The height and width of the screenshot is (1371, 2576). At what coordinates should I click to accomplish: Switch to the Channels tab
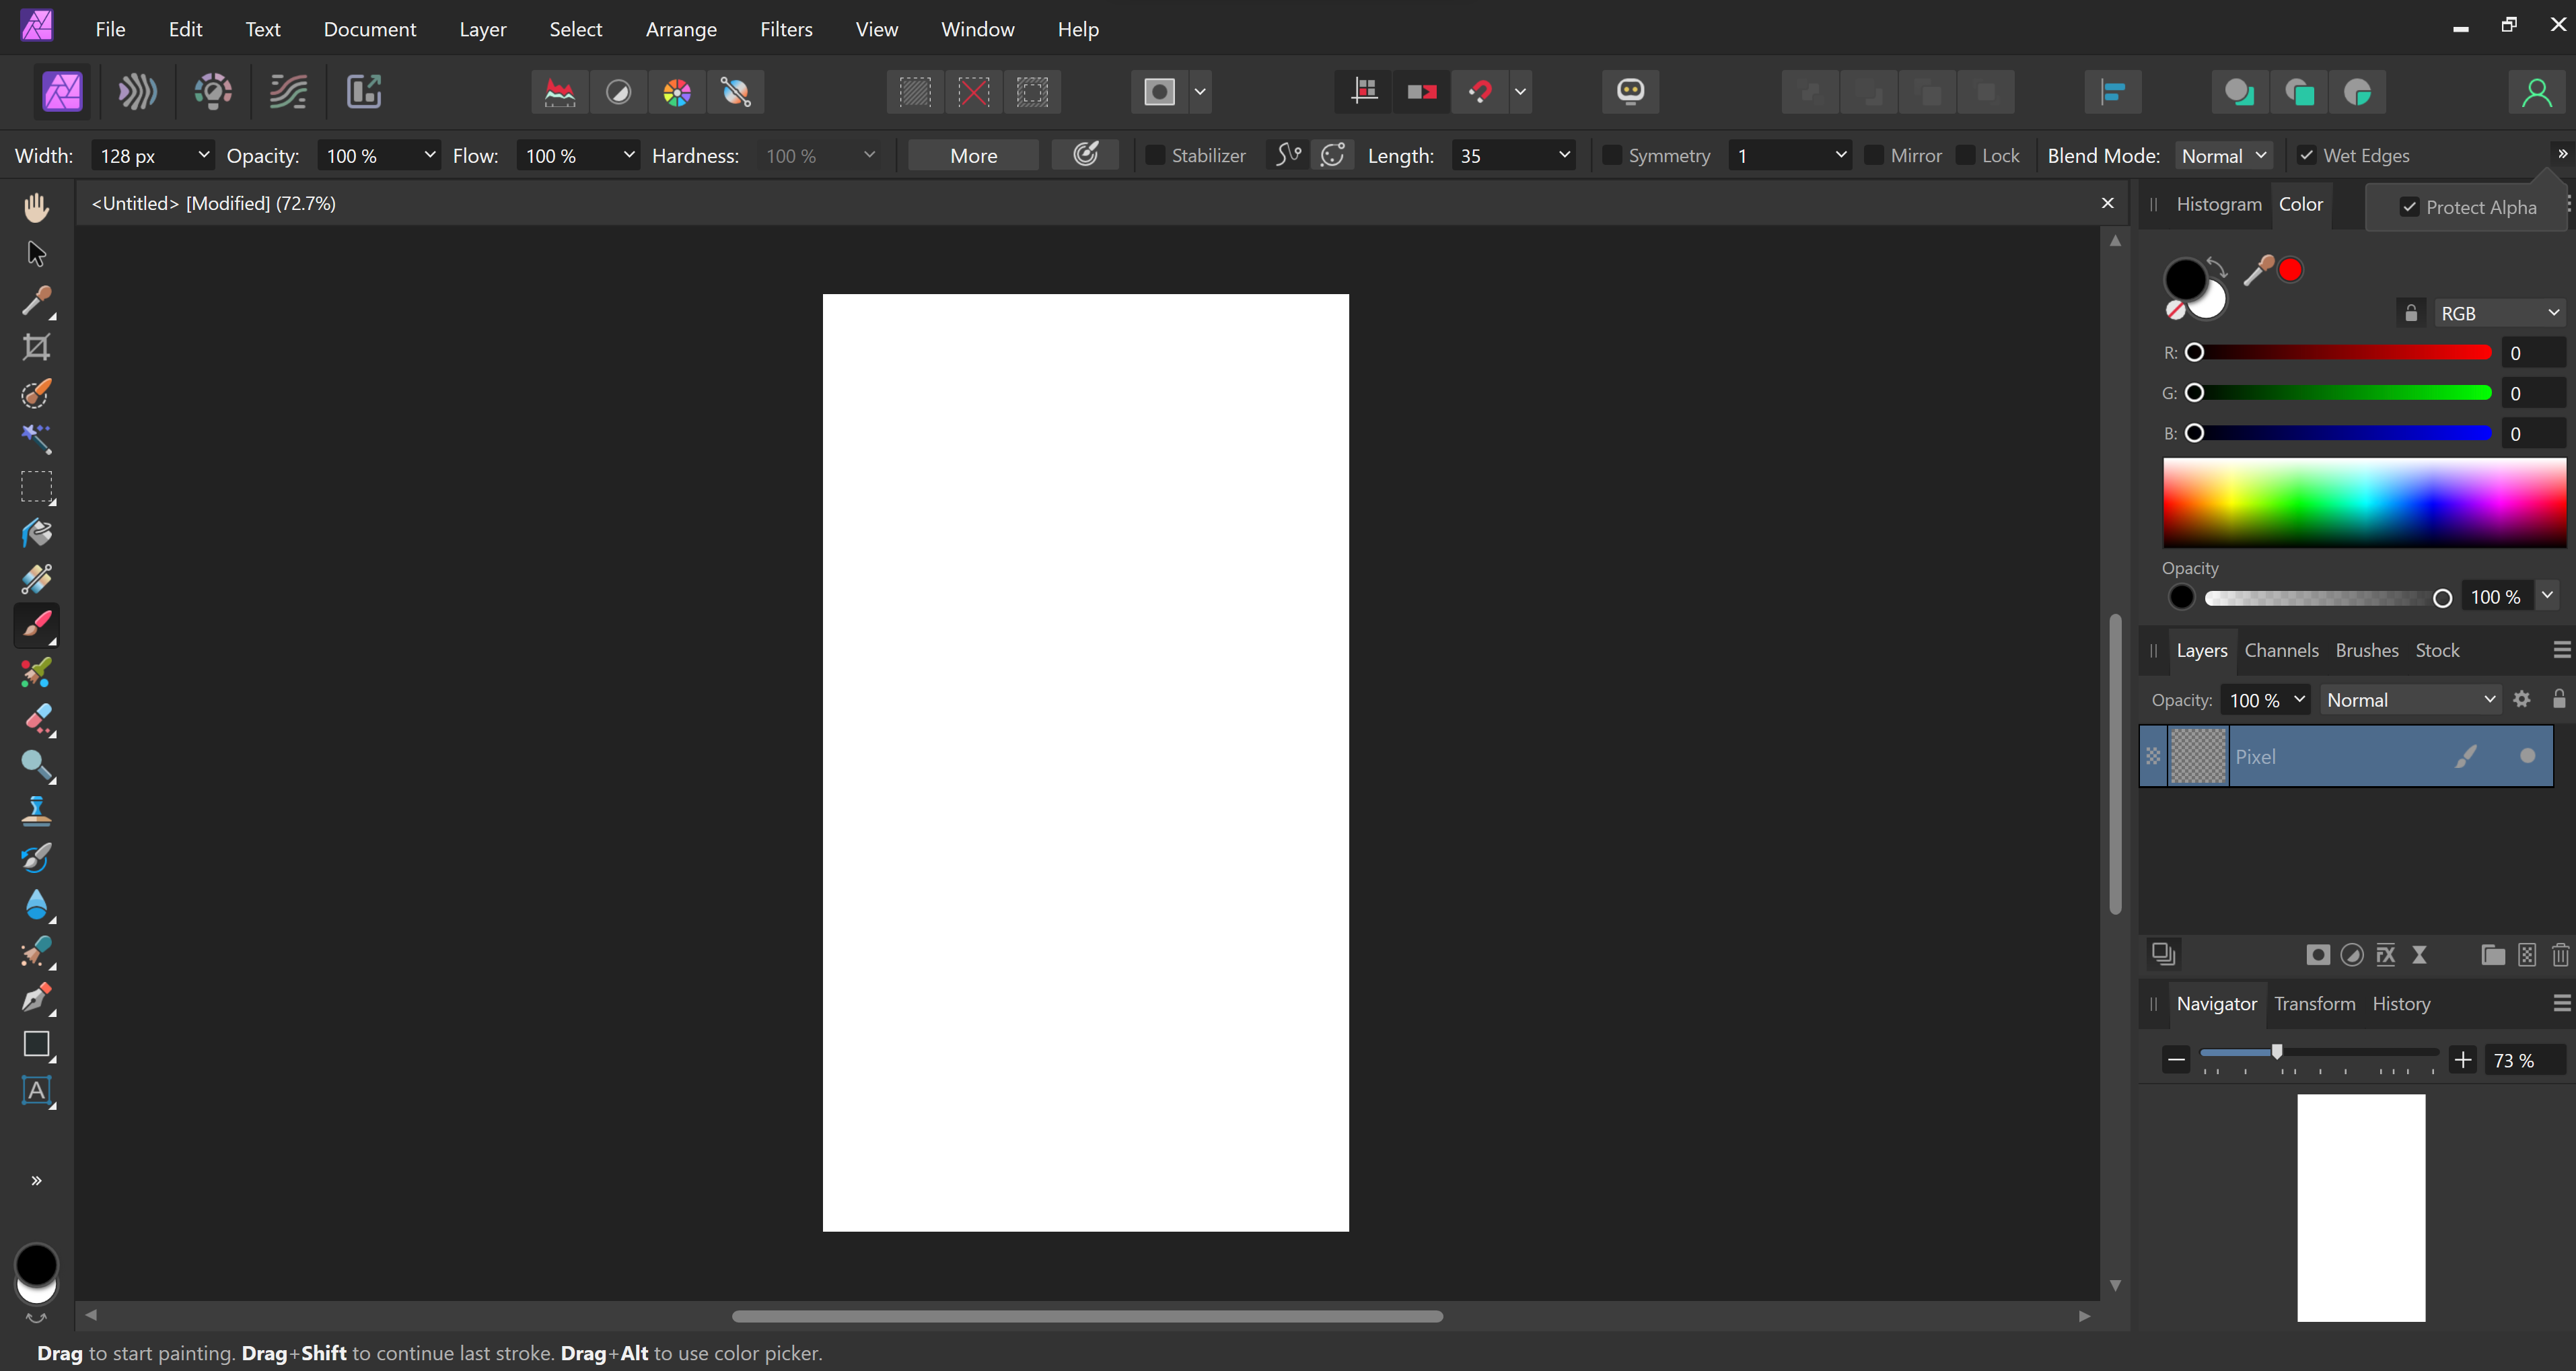2281,650
